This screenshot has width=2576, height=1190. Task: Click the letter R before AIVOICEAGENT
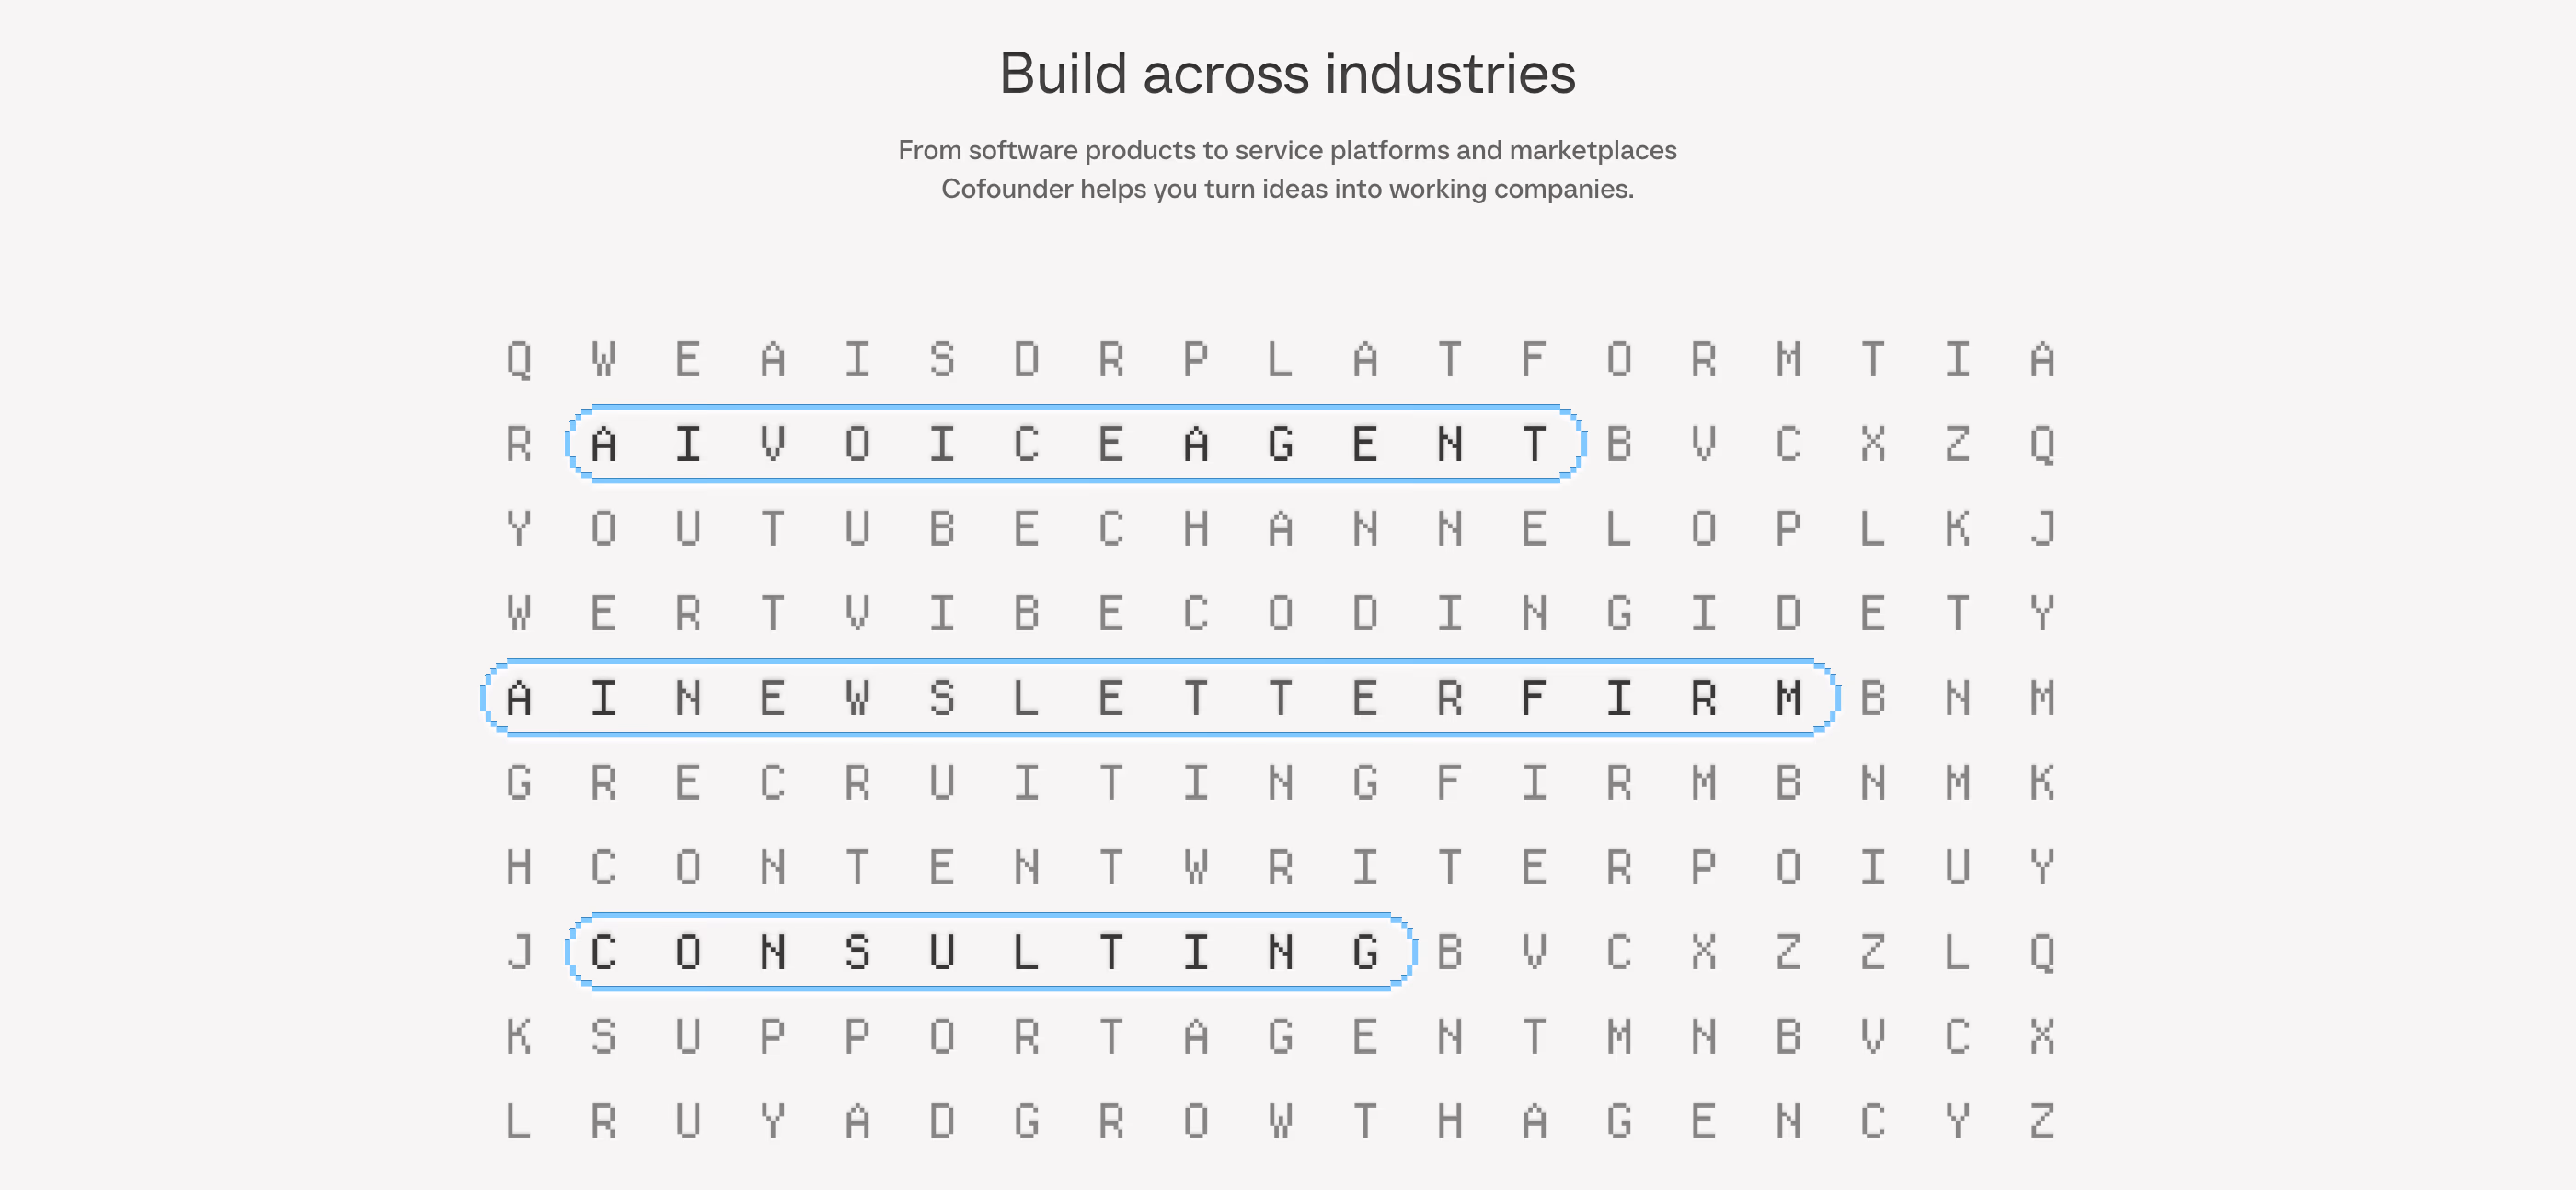(518, 443)
